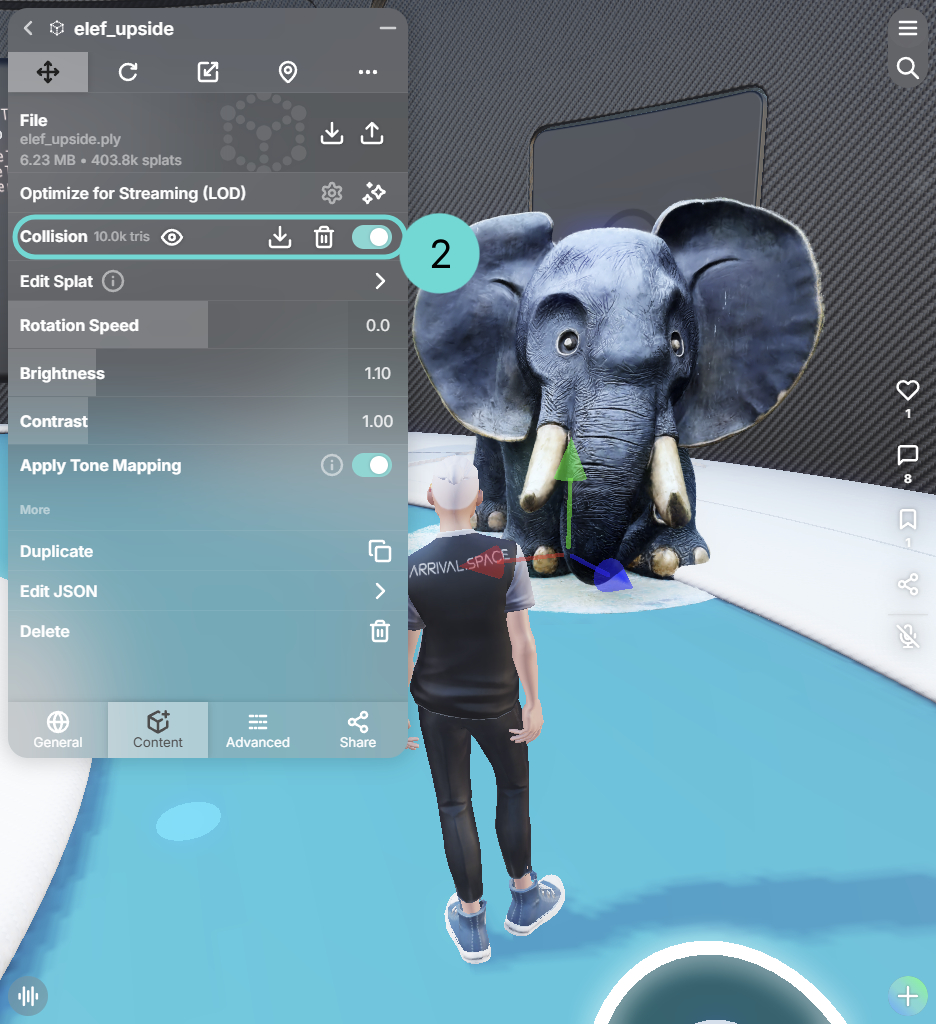Expand the Edit Splat section
This screenshot has width=936, height=1024.
(380, 281)
